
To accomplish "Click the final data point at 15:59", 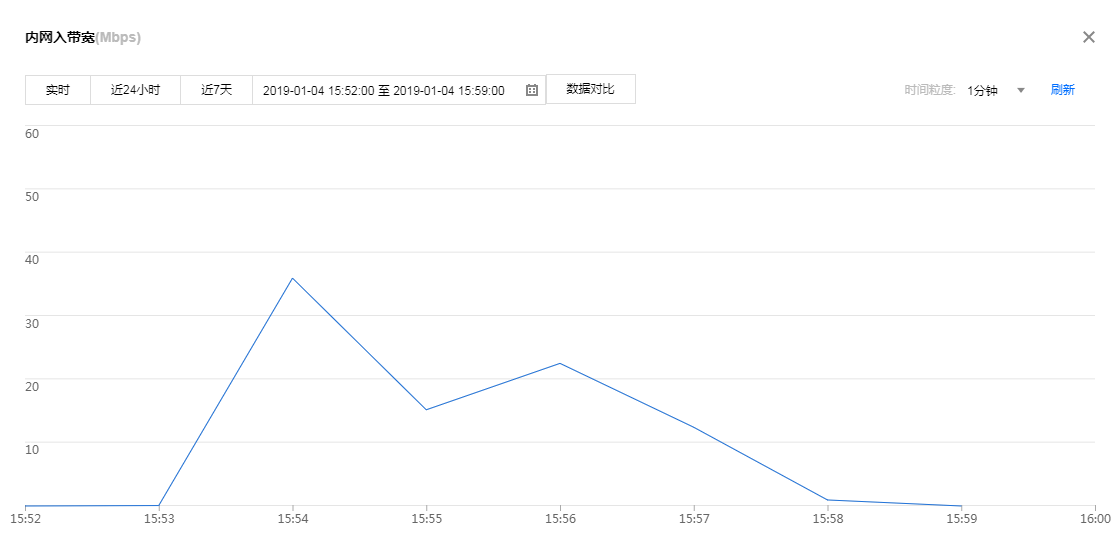I will (x=961, y=506).
